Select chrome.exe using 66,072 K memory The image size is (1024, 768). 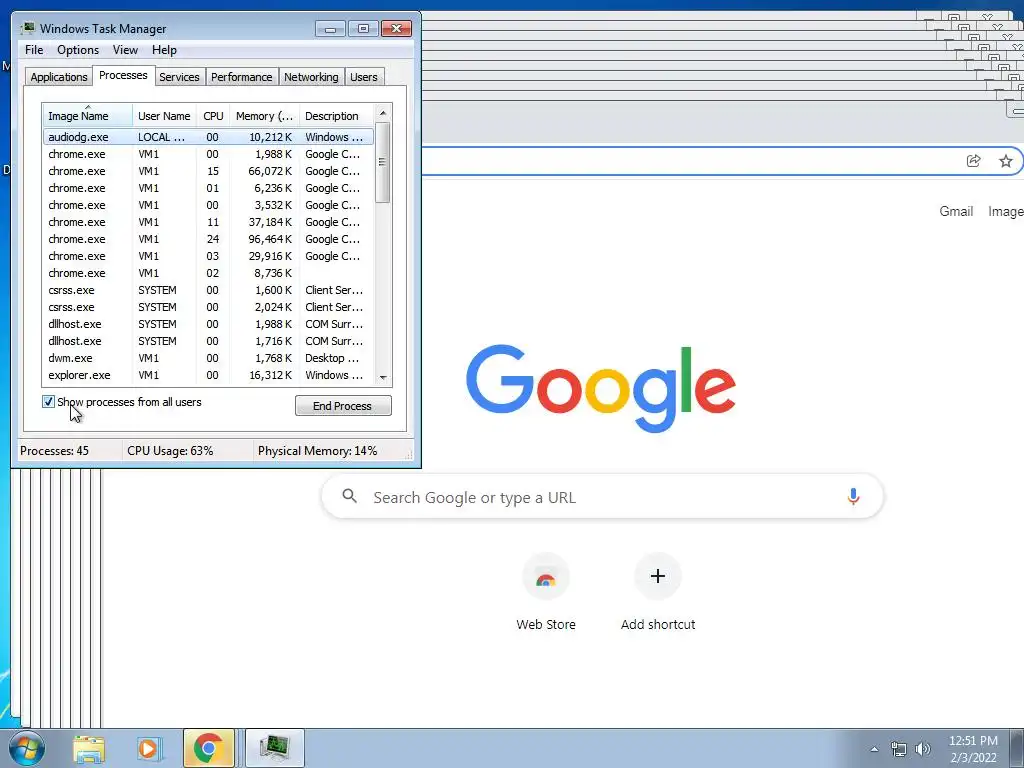pyautogui.click(x=208, y=171)
